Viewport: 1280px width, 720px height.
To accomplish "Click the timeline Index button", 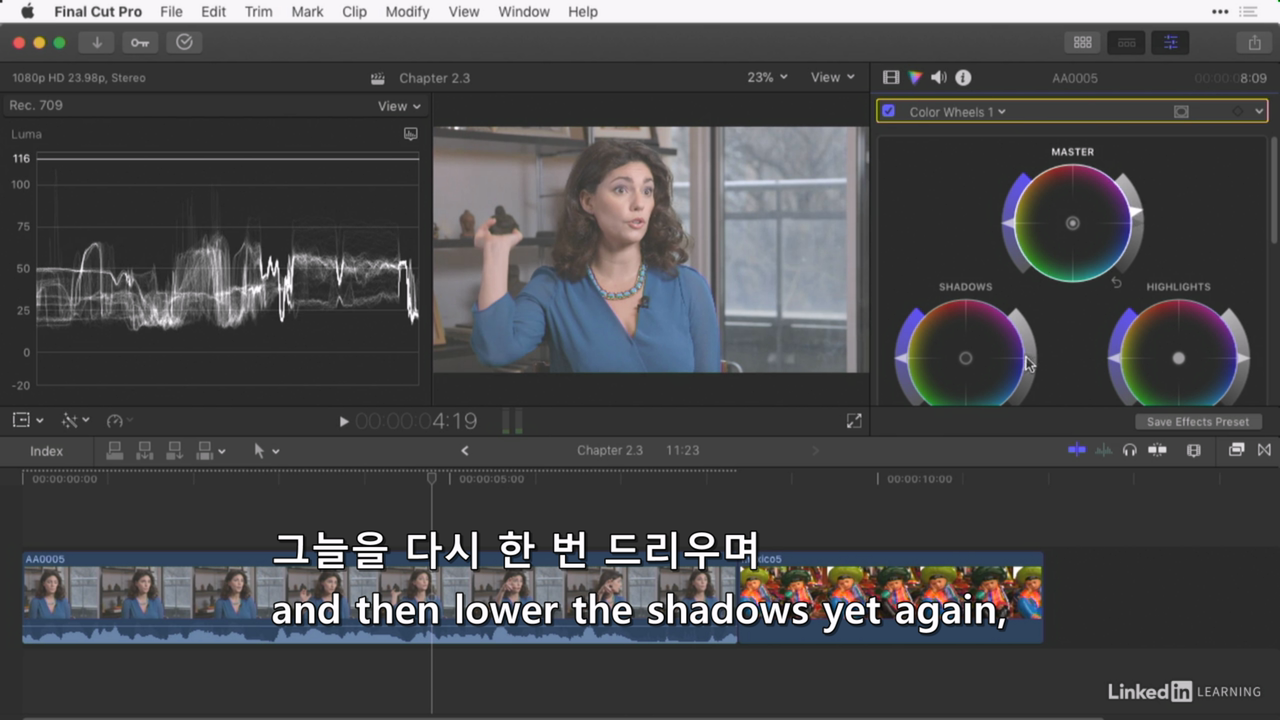I will click(46, 451).
